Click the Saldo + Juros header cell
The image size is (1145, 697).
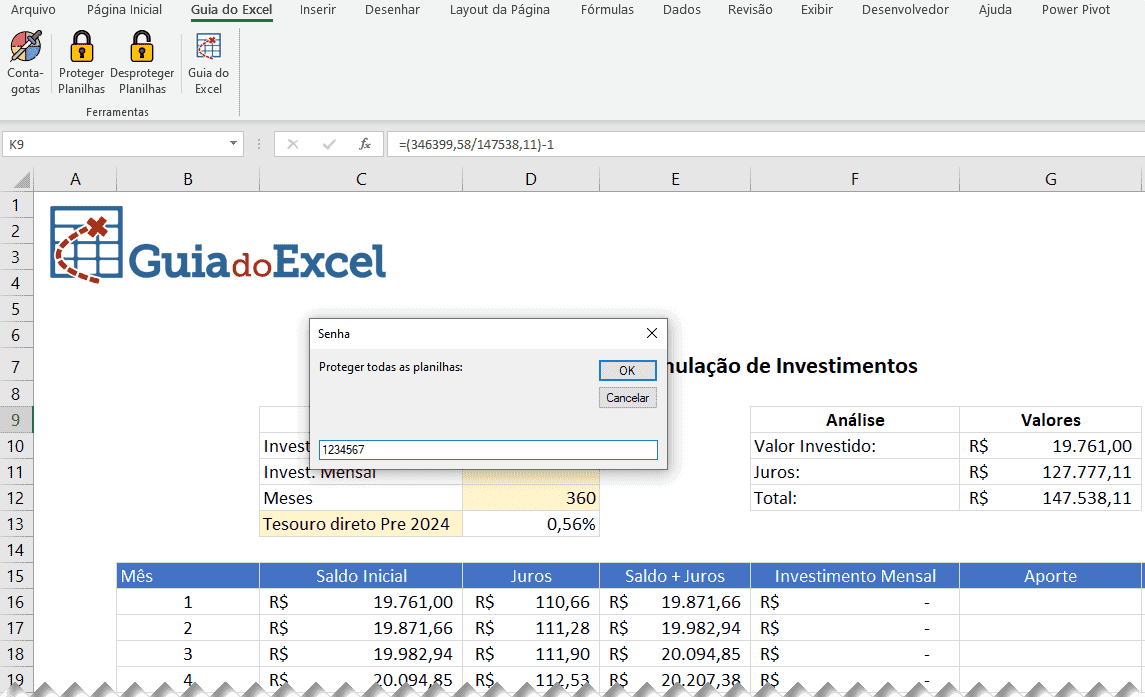675,576
